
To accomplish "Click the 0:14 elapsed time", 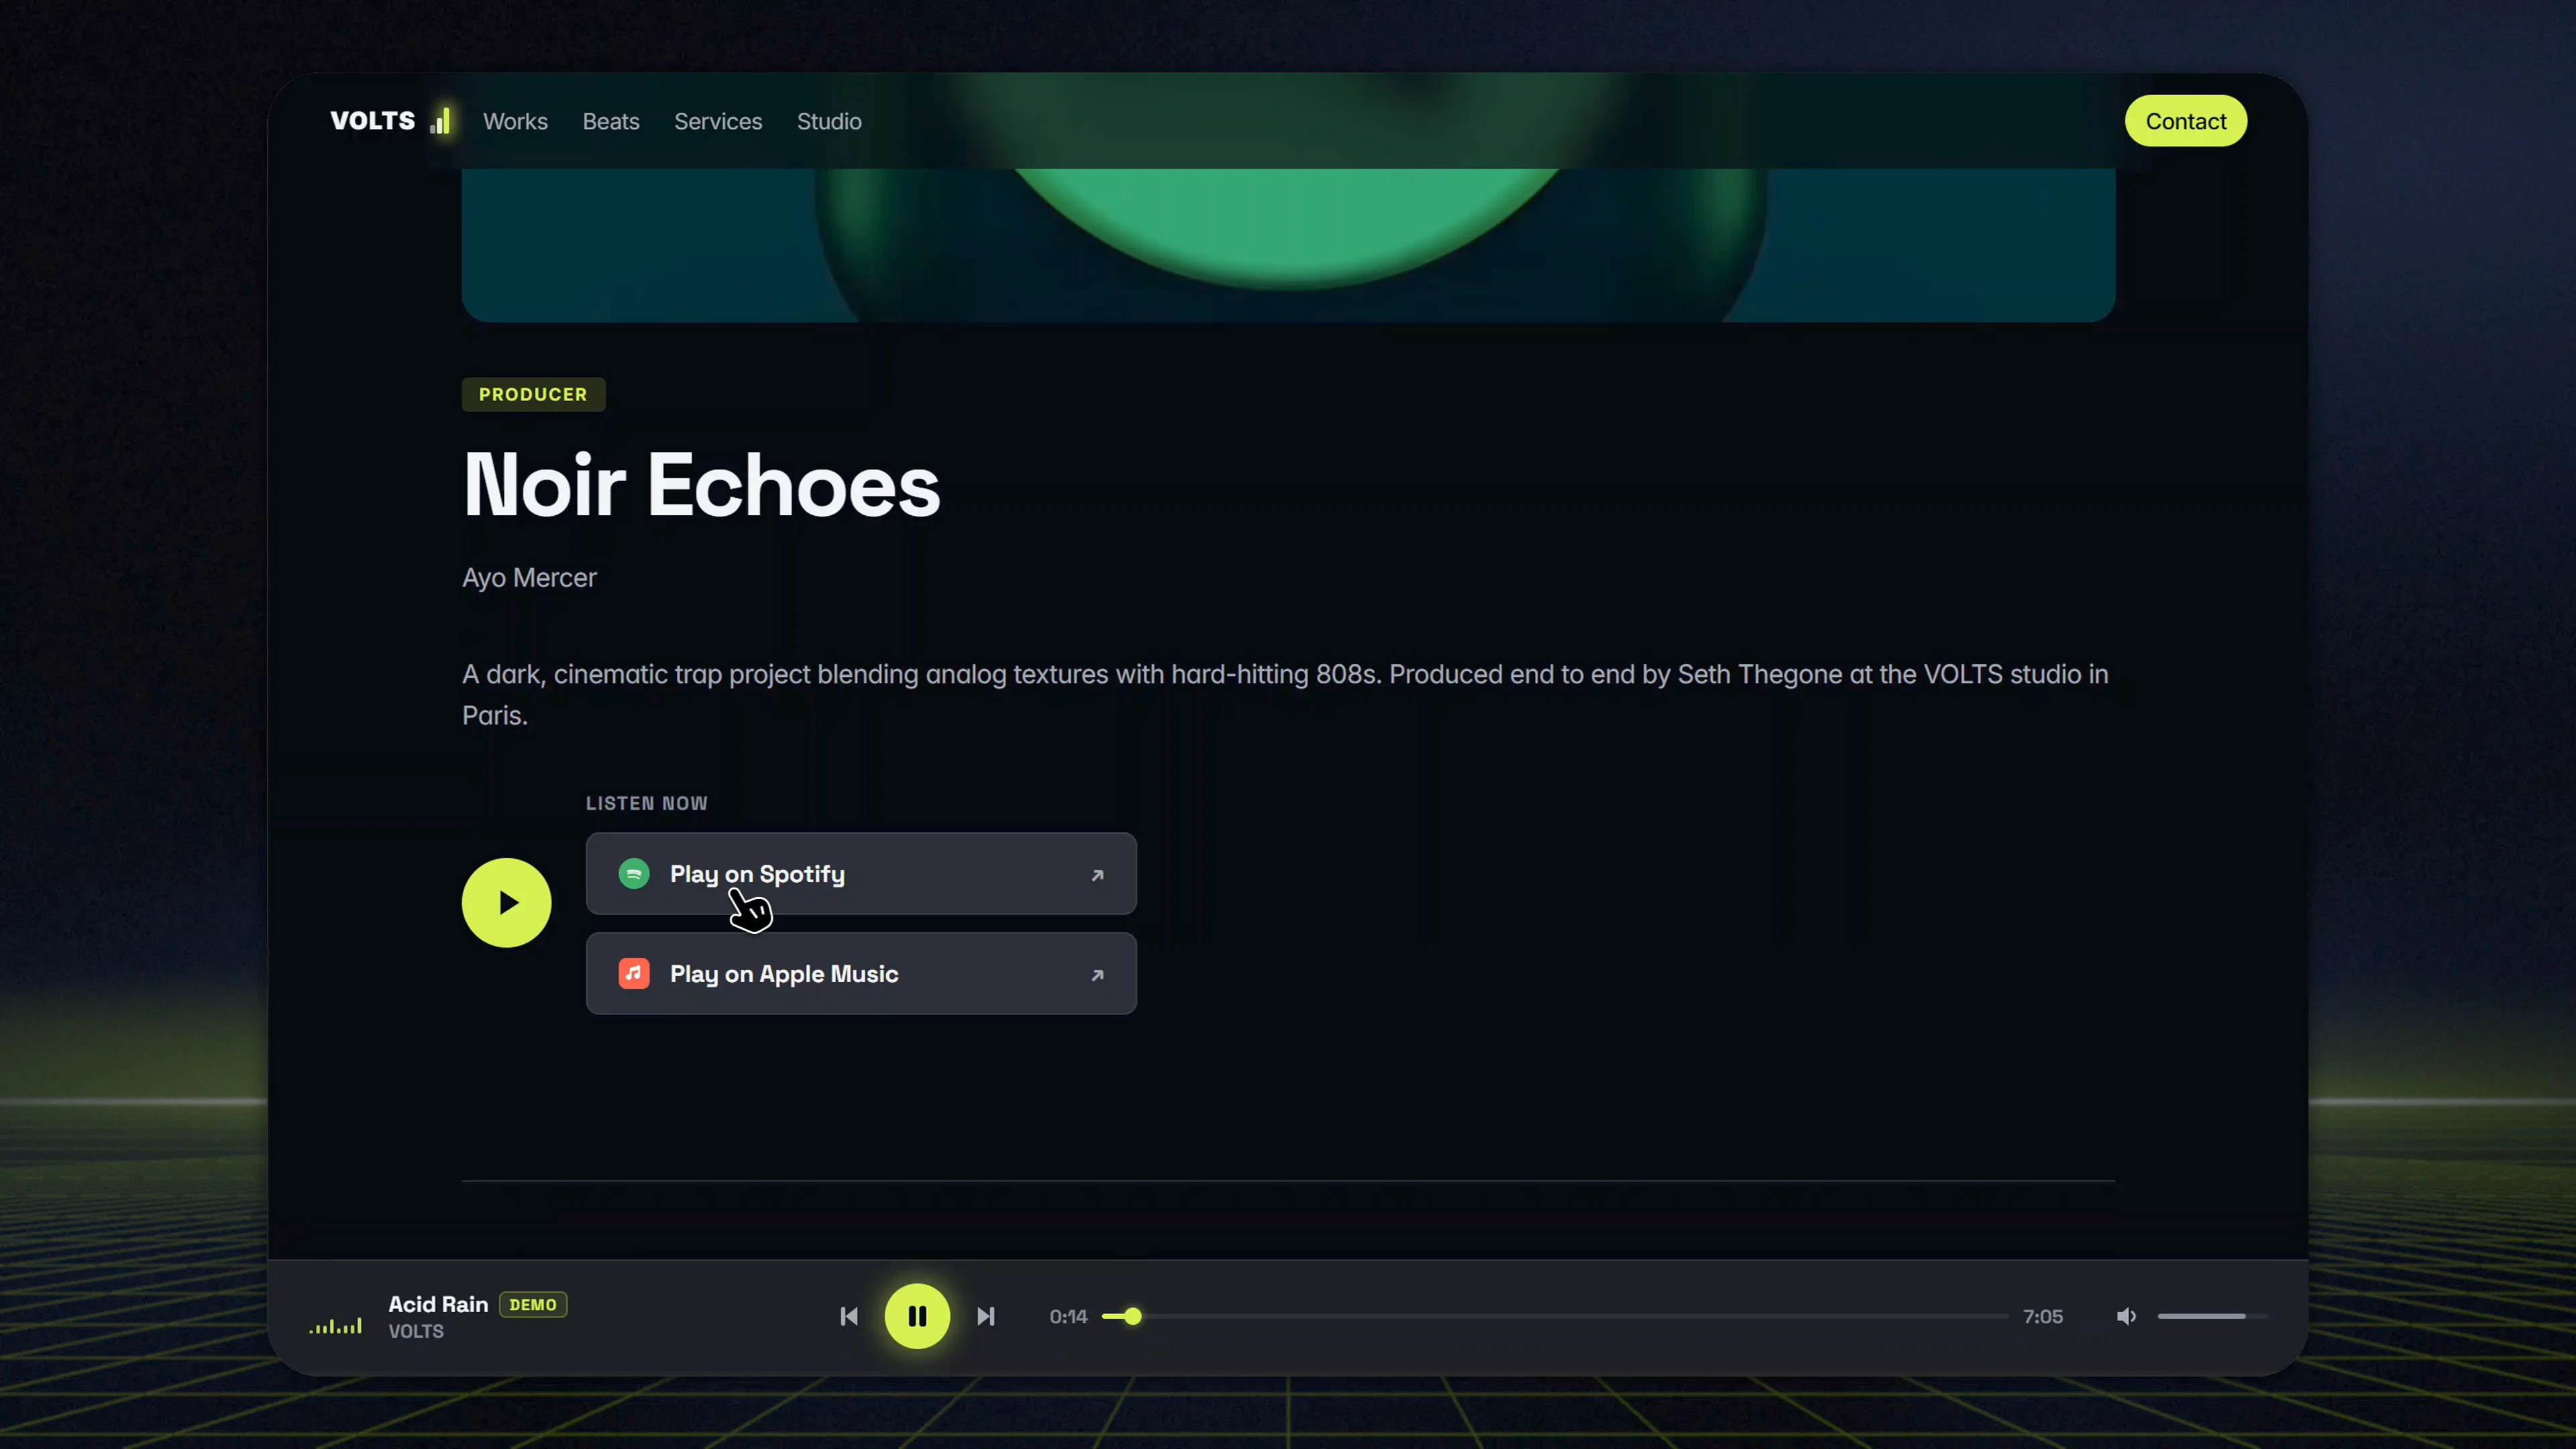I will click(1068, 1317).
